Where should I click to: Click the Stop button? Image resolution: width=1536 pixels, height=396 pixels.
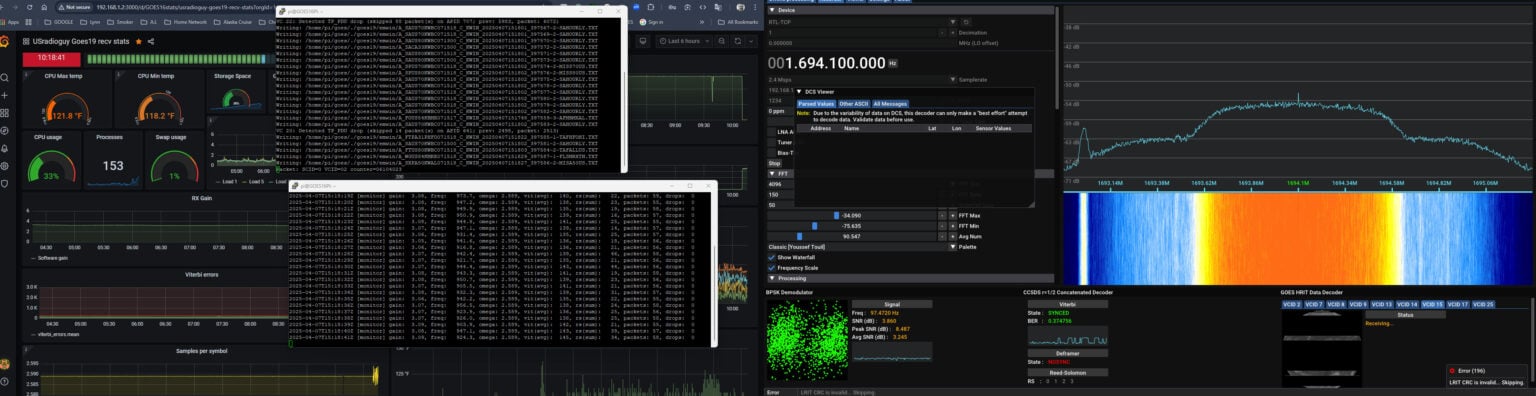774,163
